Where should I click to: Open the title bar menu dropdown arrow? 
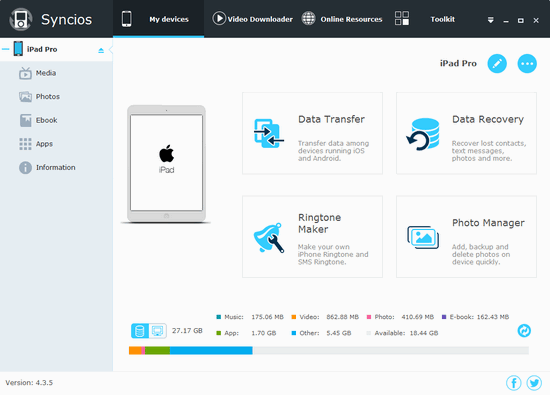click(491, 20)
